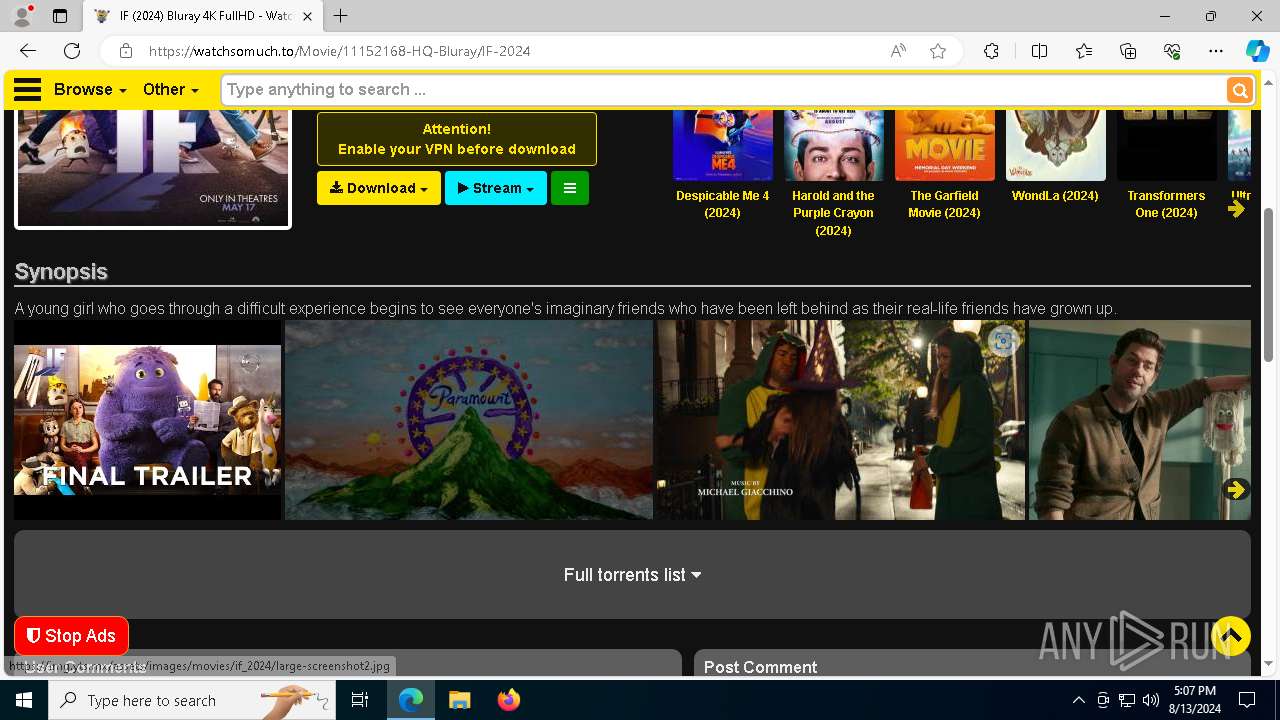Play the Final Trailer thumbnail

tap(147, 420)
